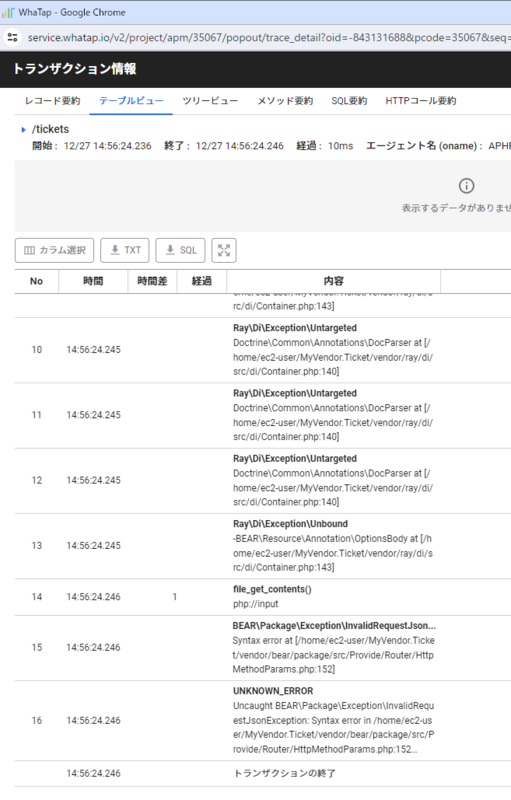Download SQL file
Screen dimensions: 511x800
click(181, 251)
